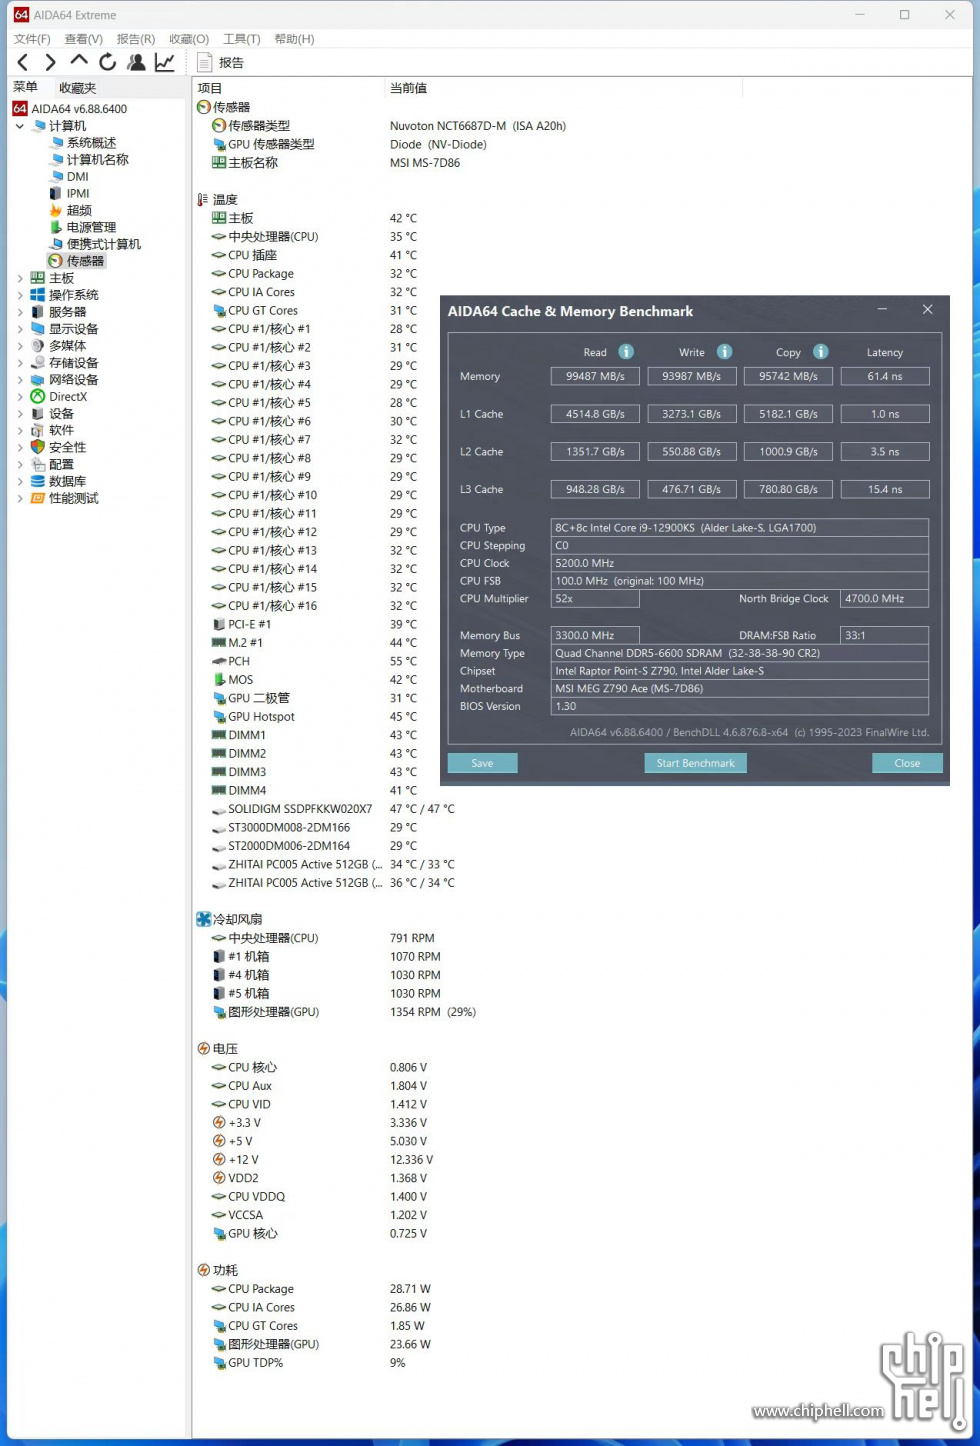Click the Back navigation arrow in toolbar

coord(23,63)
